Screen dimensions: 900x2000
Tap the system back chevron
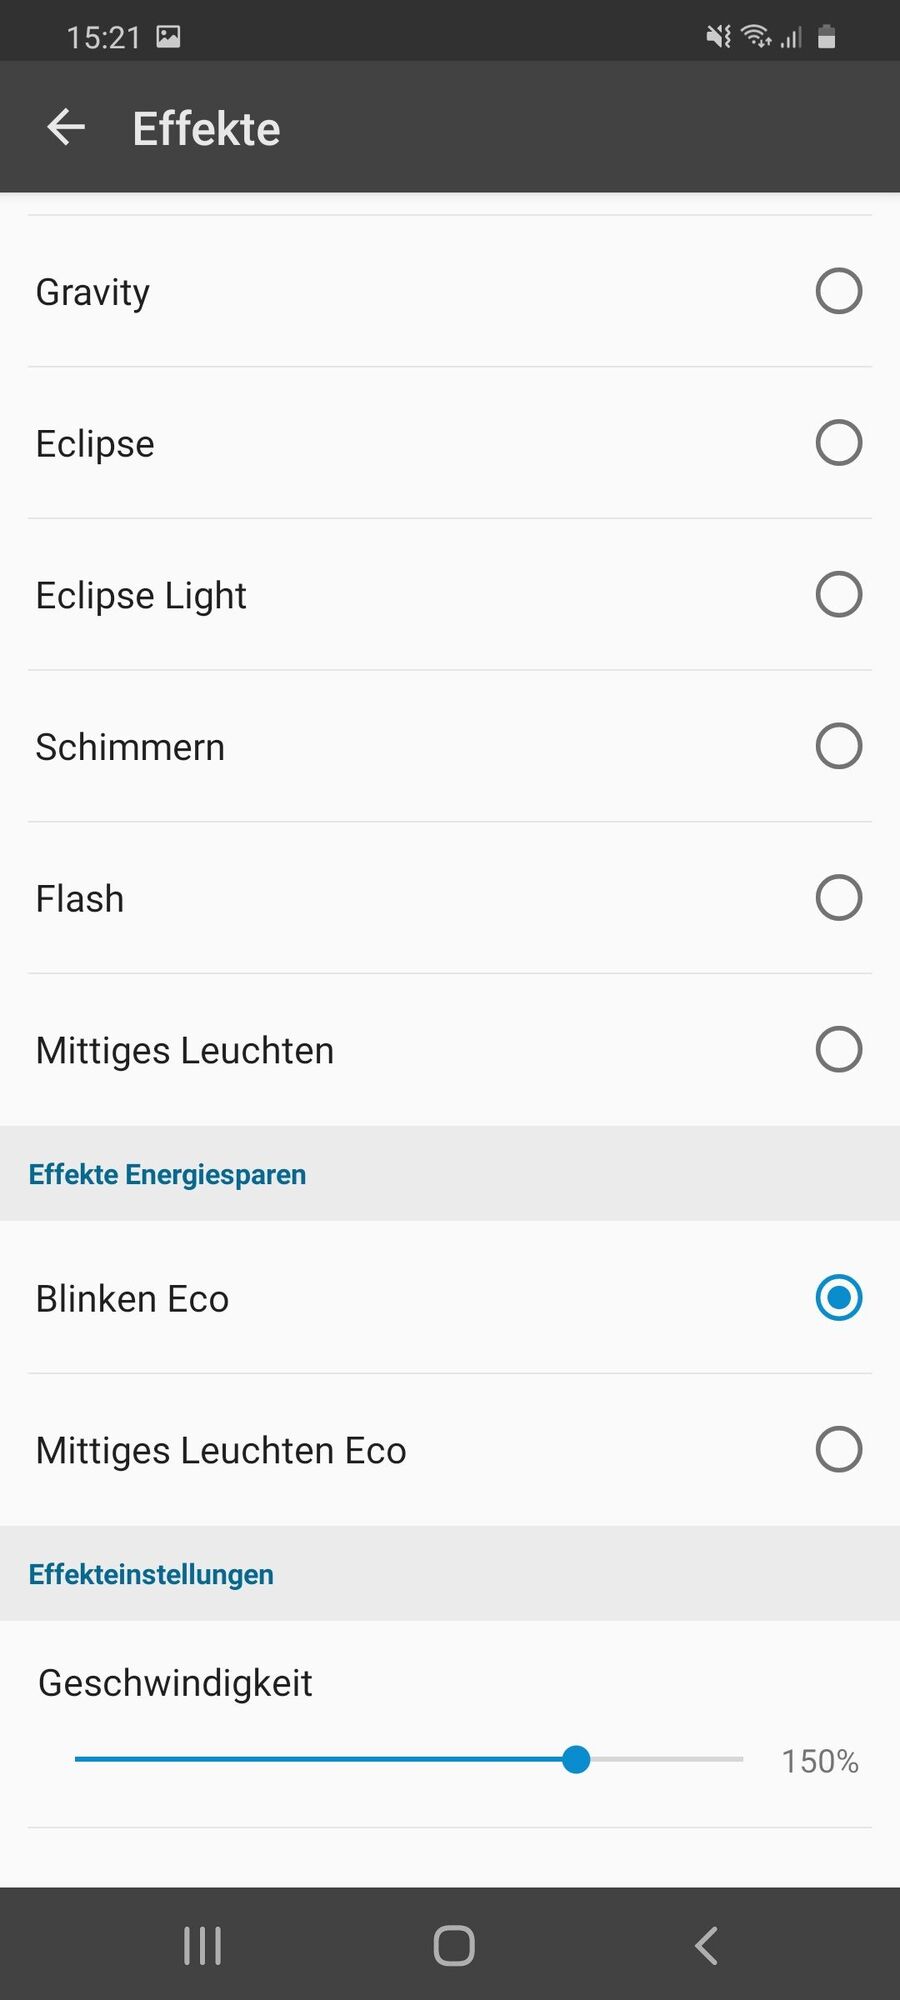pos(706,1946)
